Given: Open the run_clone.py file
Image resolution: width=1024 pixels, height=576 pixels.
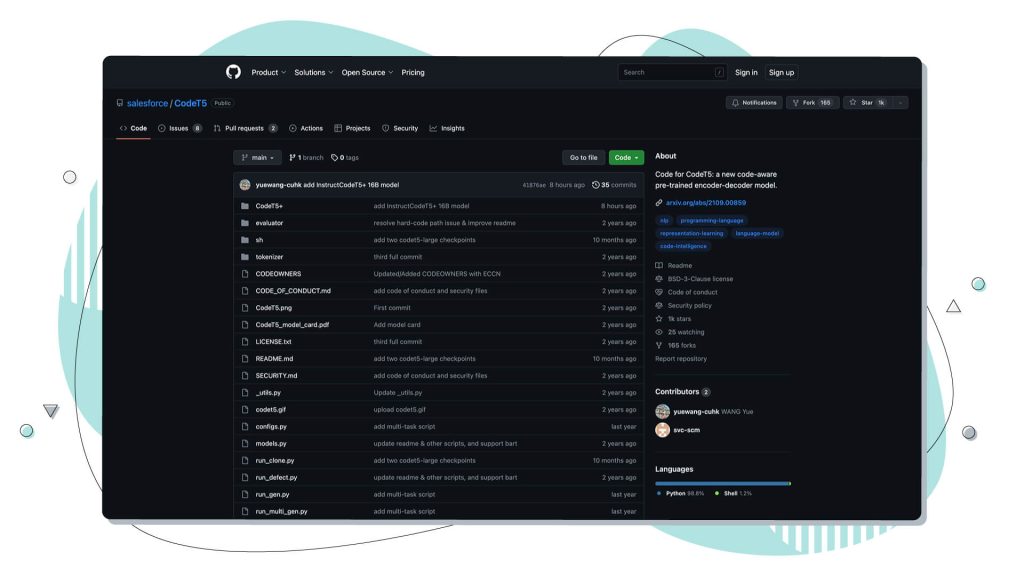Looking at the screenshot, I should coord(275,460).
